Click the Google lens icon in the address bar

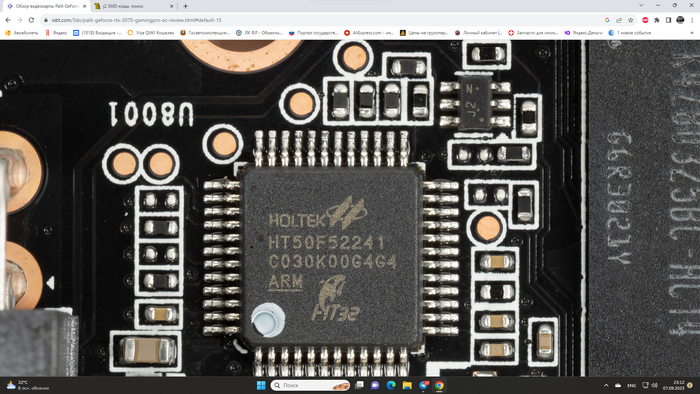pos(607,20)
